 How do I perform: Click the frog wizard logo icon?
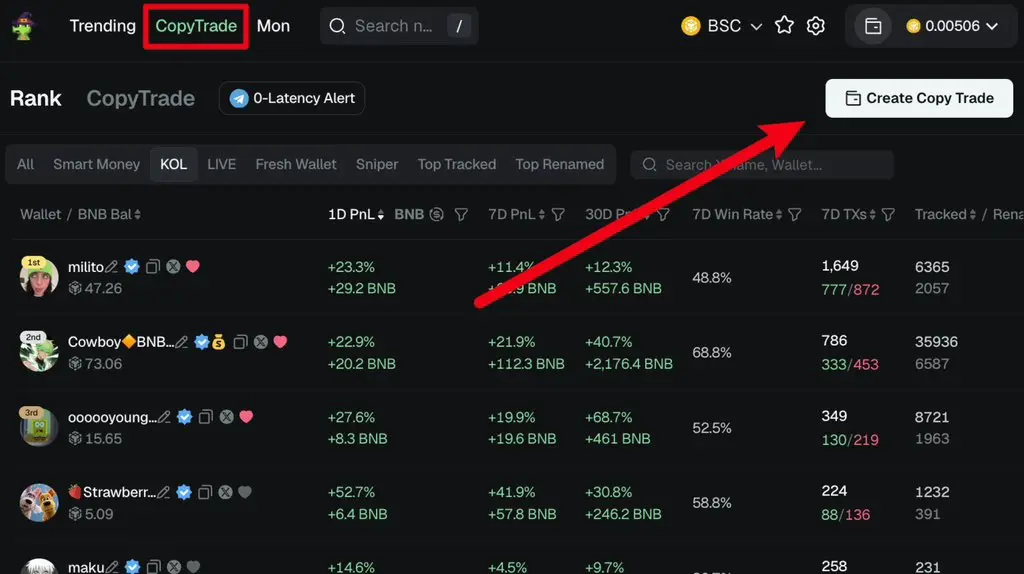(x=24, y=26)
